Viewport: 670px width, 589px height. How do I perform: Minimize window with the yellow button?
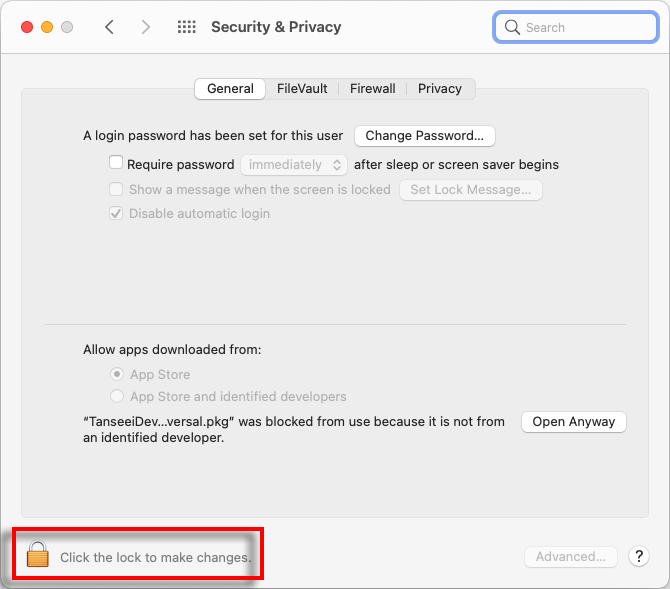pos(47,27)
